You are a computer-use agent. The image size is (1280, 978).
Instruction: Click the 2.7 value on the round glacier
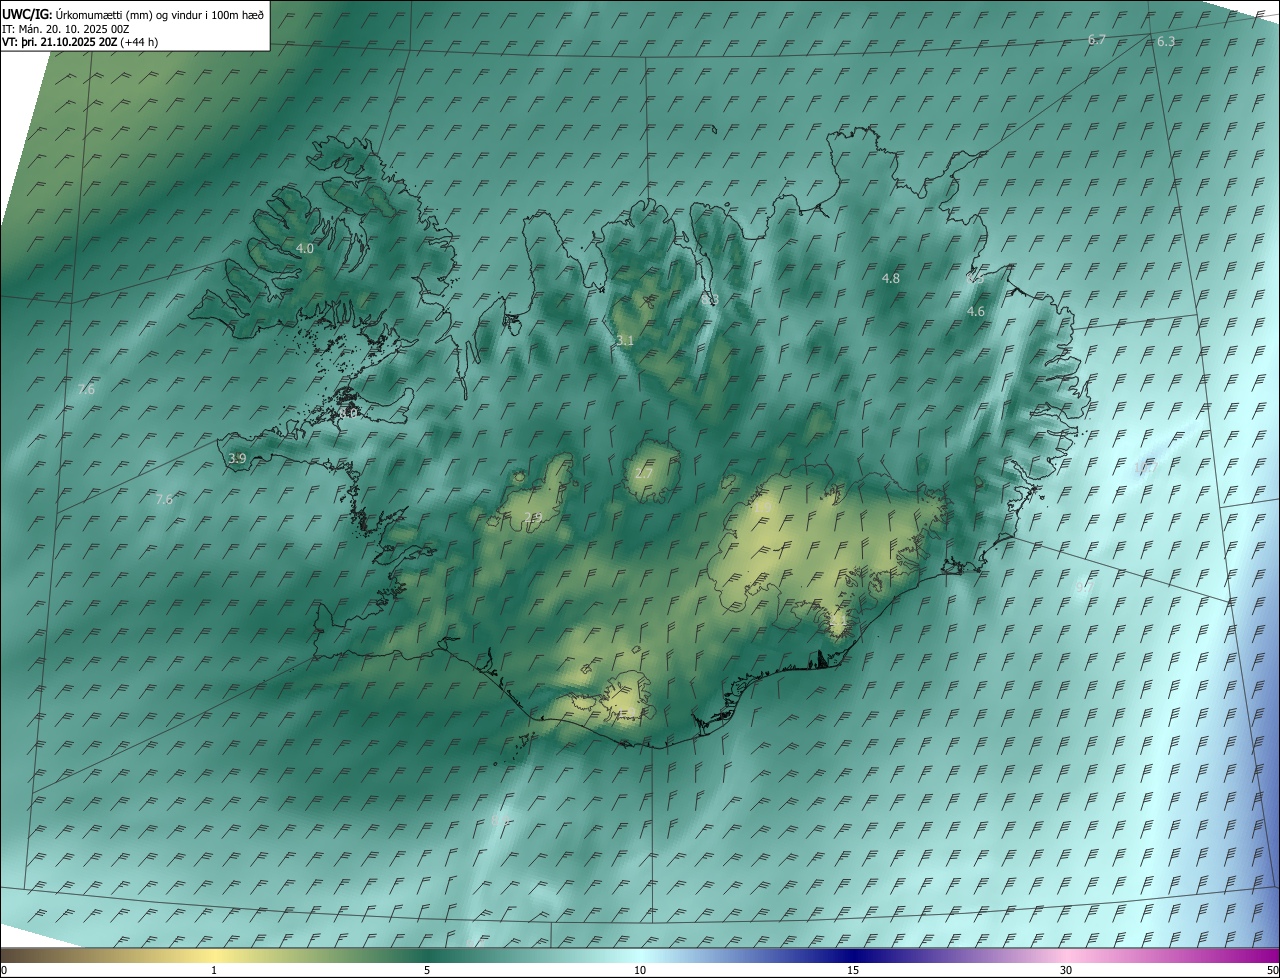pos(644,473)
